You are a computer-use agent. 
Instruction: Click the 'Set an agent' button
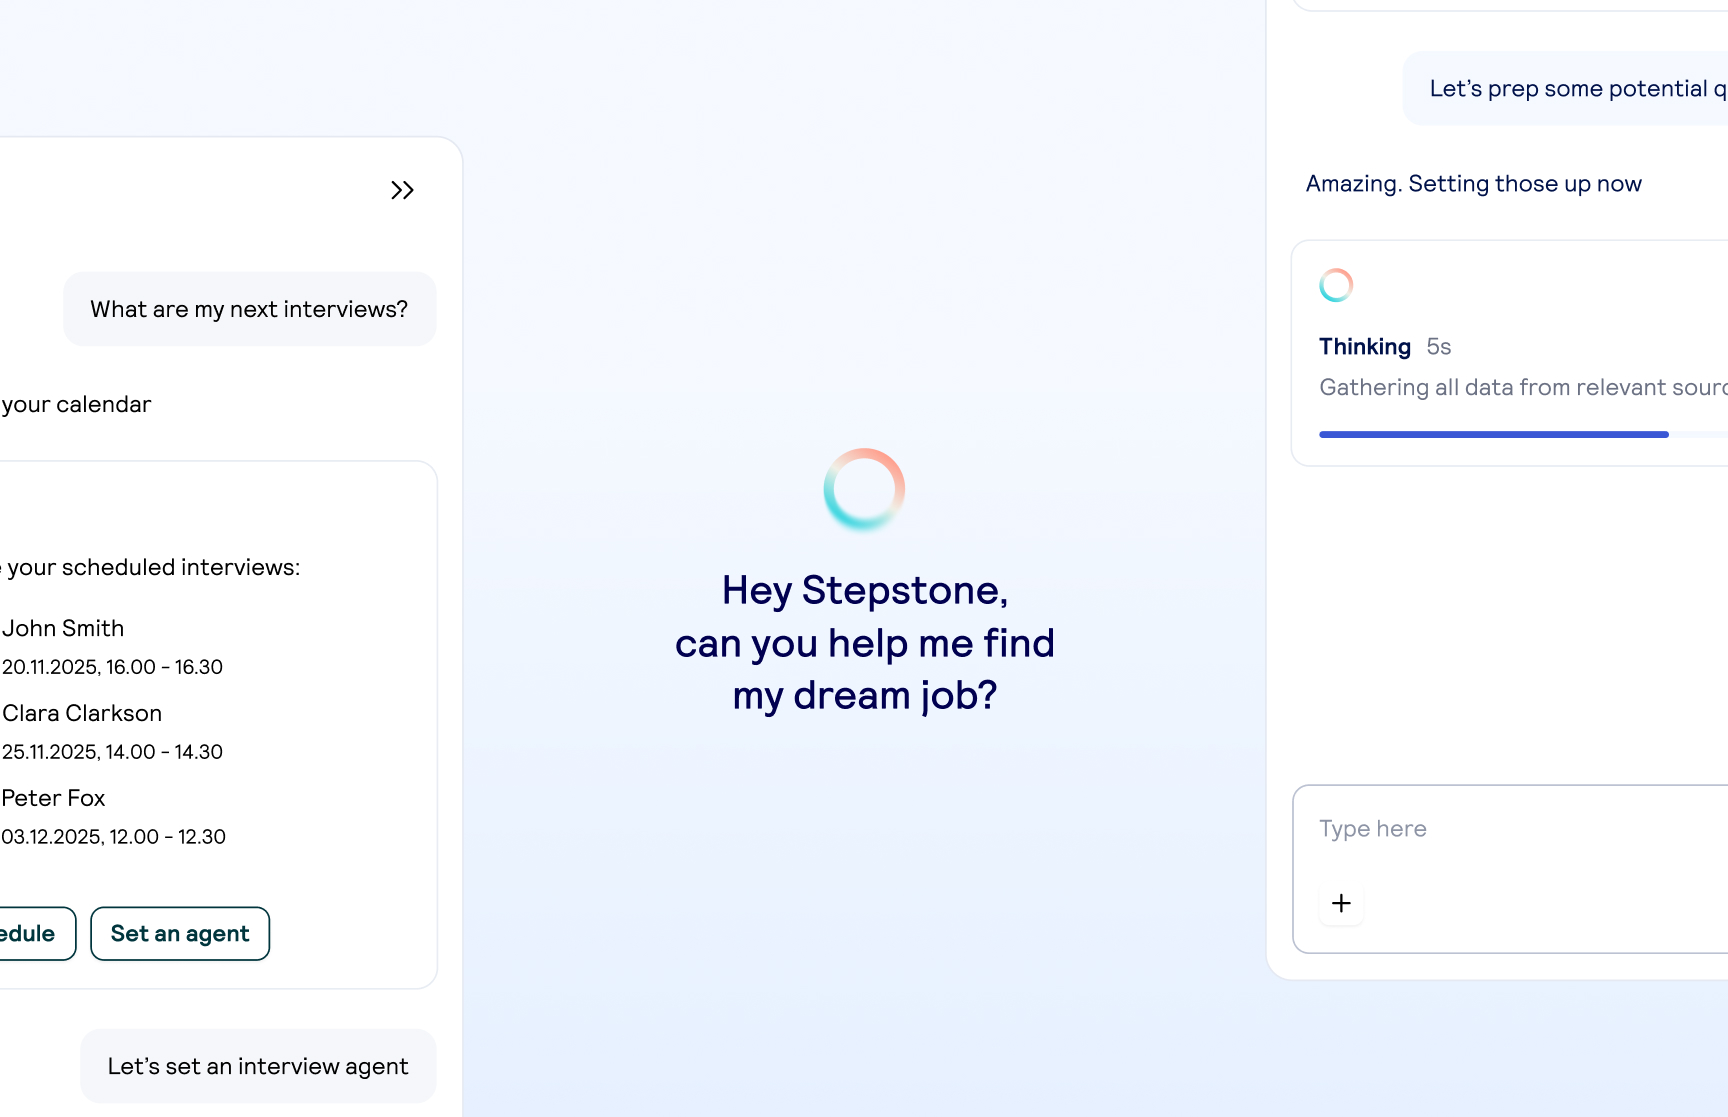click(180, 934)
